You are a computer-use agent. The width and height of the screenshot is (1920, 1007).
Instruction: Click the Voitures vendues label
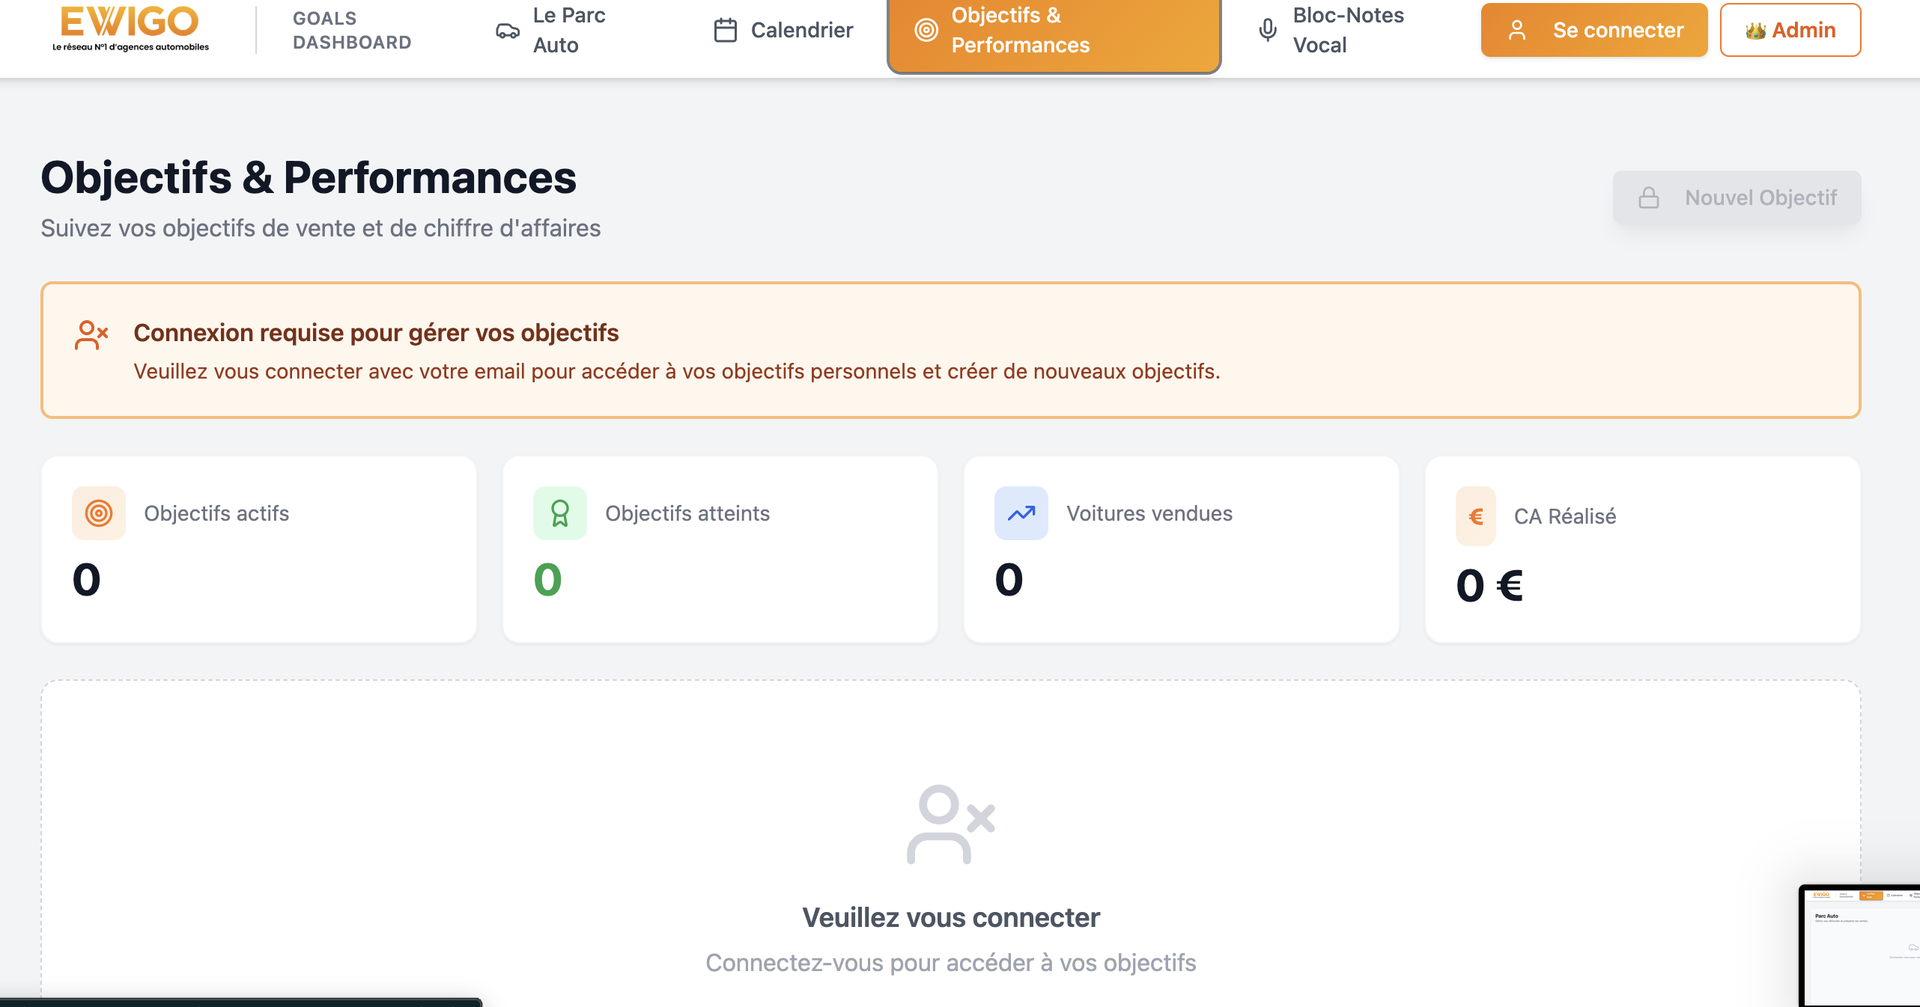[1149, 514]
